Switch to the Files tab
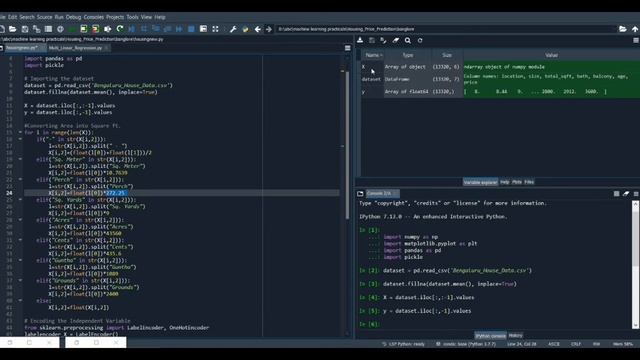 529,182
